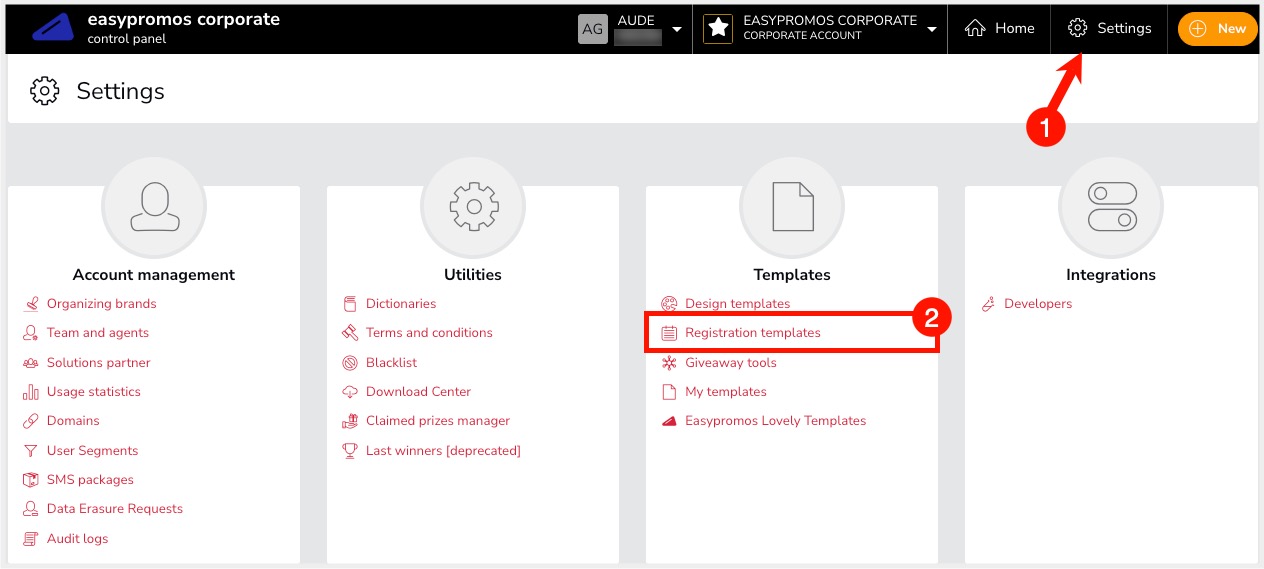Click the Usage statistics bar chart icon
Viewport: 1264px width, 569px height.
[30, 392]
